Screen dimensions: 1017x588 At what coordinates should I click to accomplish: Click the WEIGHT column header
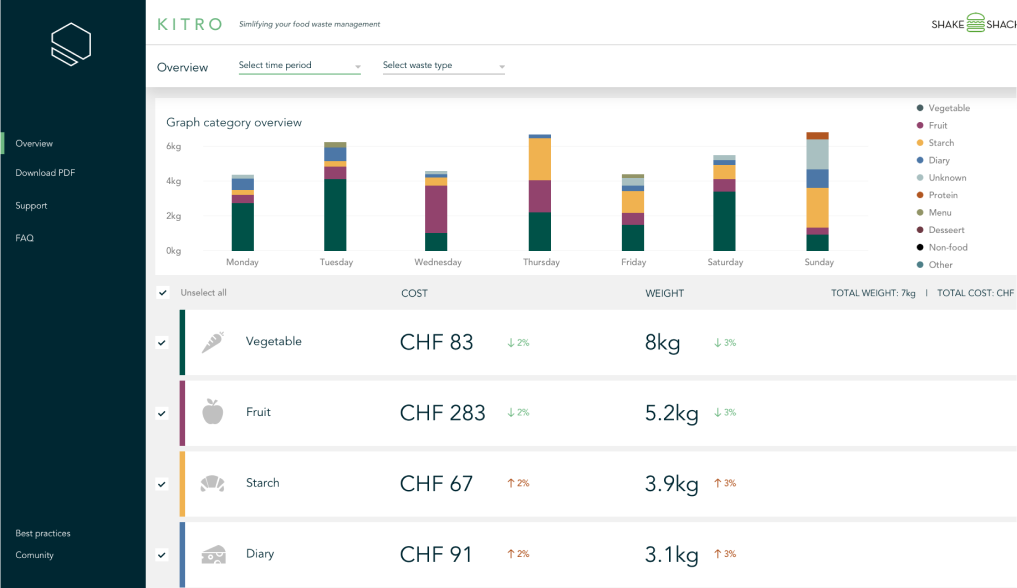(664, 293)
